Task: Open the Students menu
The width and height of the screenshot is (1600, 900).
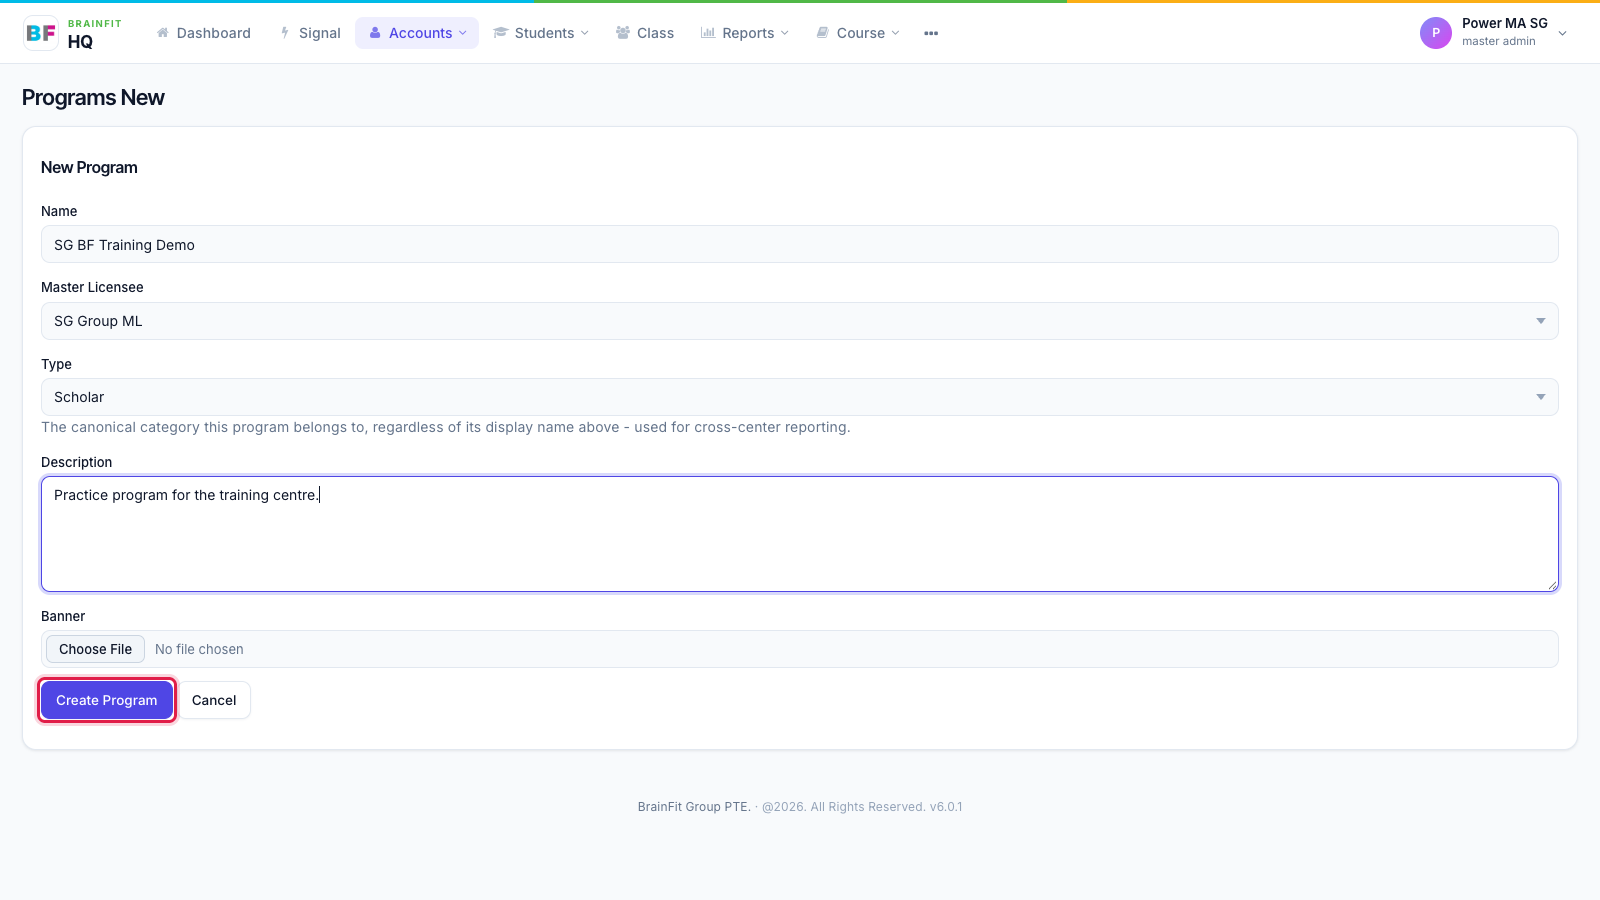Action: [x=541, y=33]
